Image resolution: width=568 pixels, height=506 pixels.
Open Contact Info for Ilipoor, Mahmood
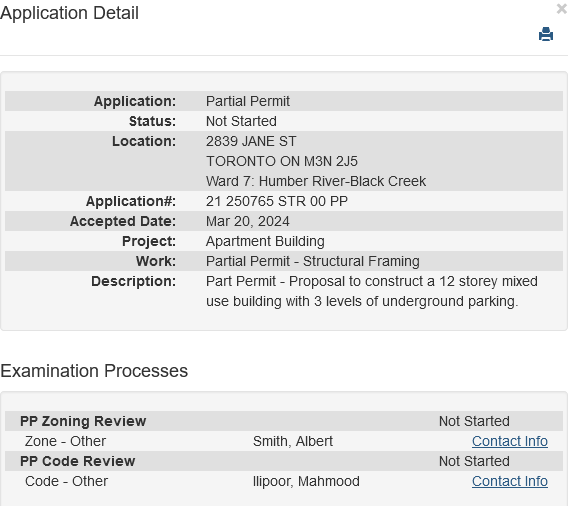(x=510, y=481)
